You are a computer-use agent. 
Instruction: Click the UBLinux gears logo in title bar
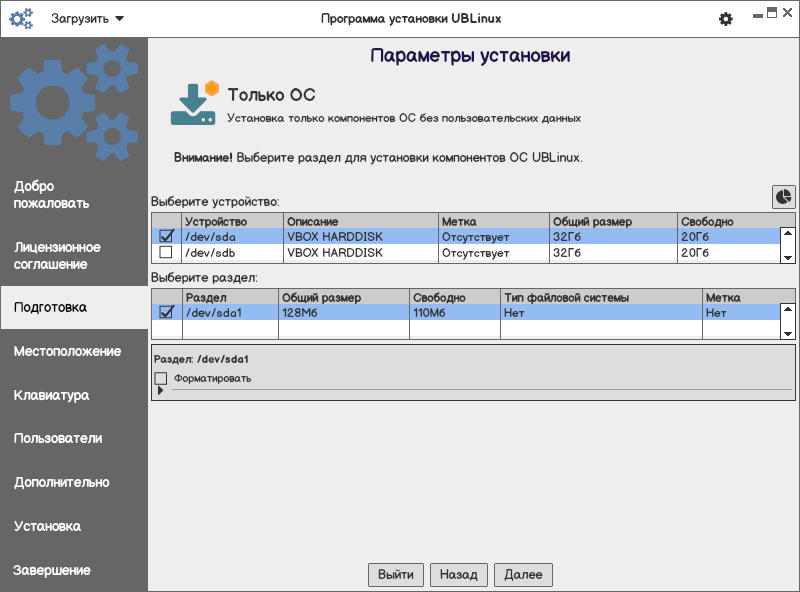(21, 19)
